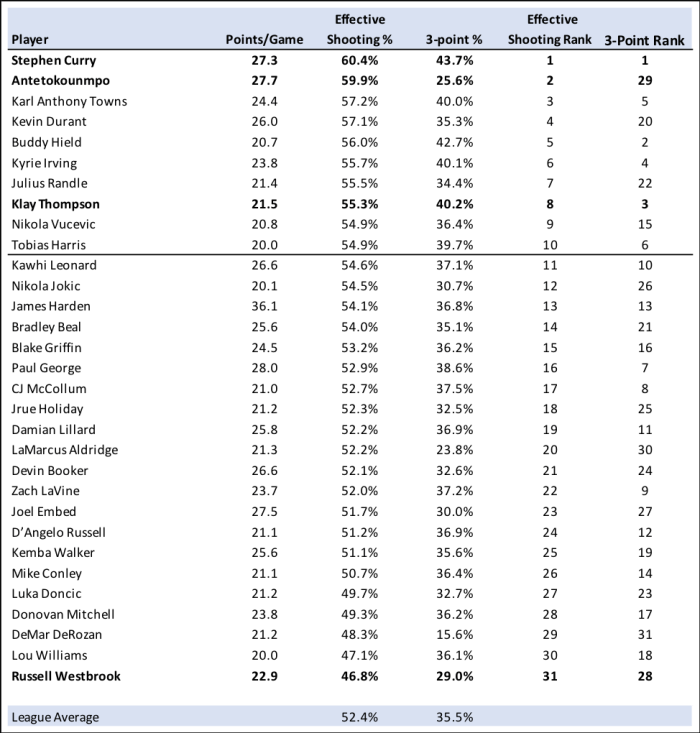Click Karl Anthony Towns player name
700x733 pixels.
pos(69,101)
